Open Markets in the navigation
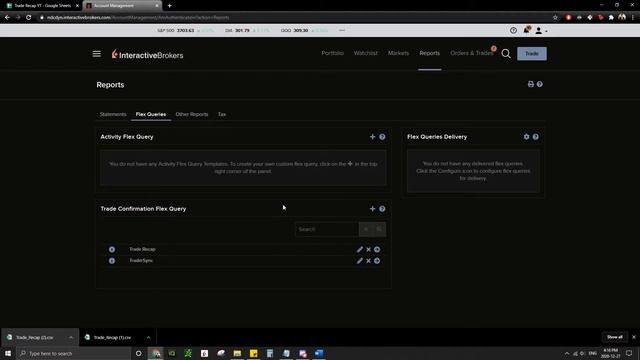 tap(398, 53)
